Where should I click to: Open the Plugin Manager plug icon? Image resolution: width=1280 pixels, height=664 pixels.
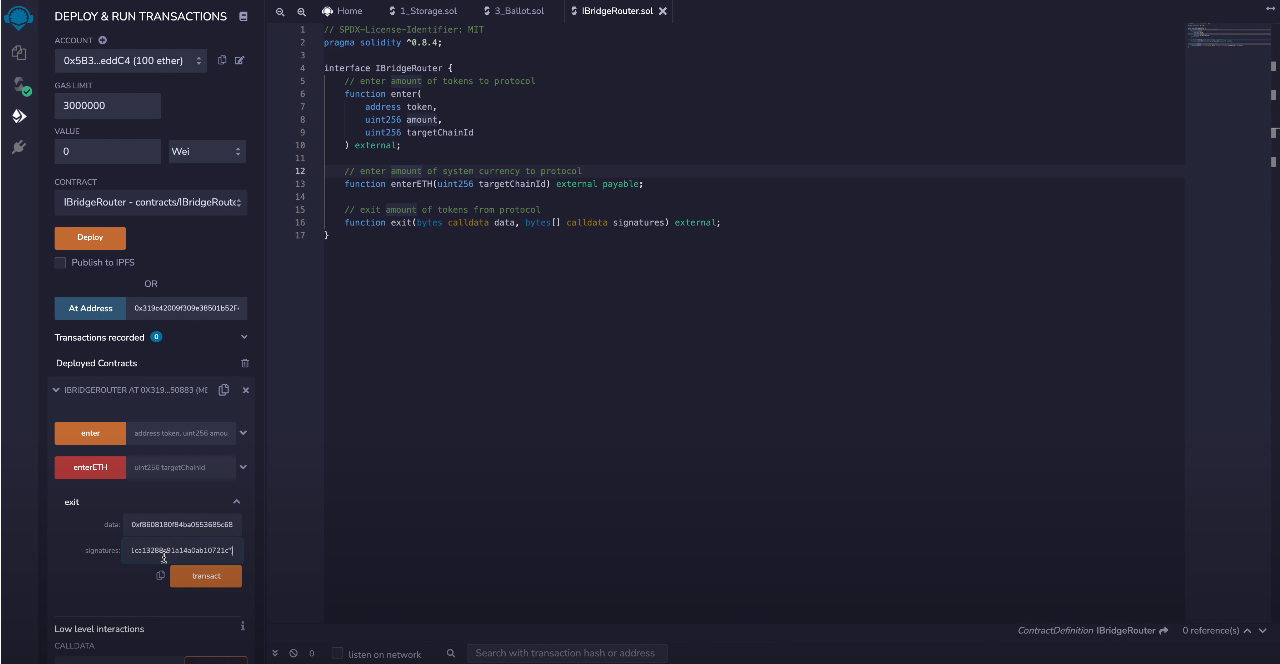19,147
